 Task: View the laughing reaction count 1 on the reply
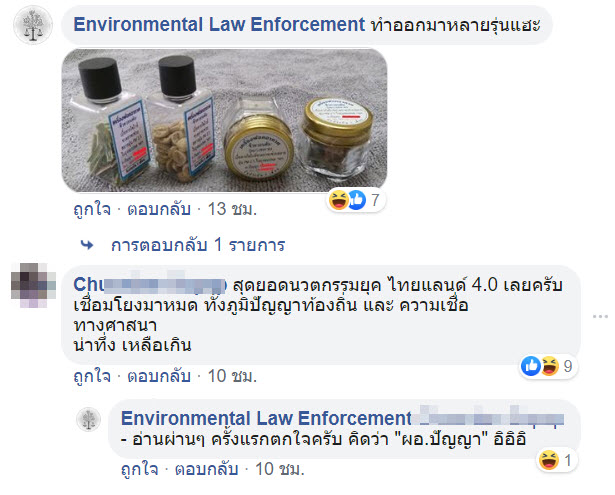[x=556, y=460]
